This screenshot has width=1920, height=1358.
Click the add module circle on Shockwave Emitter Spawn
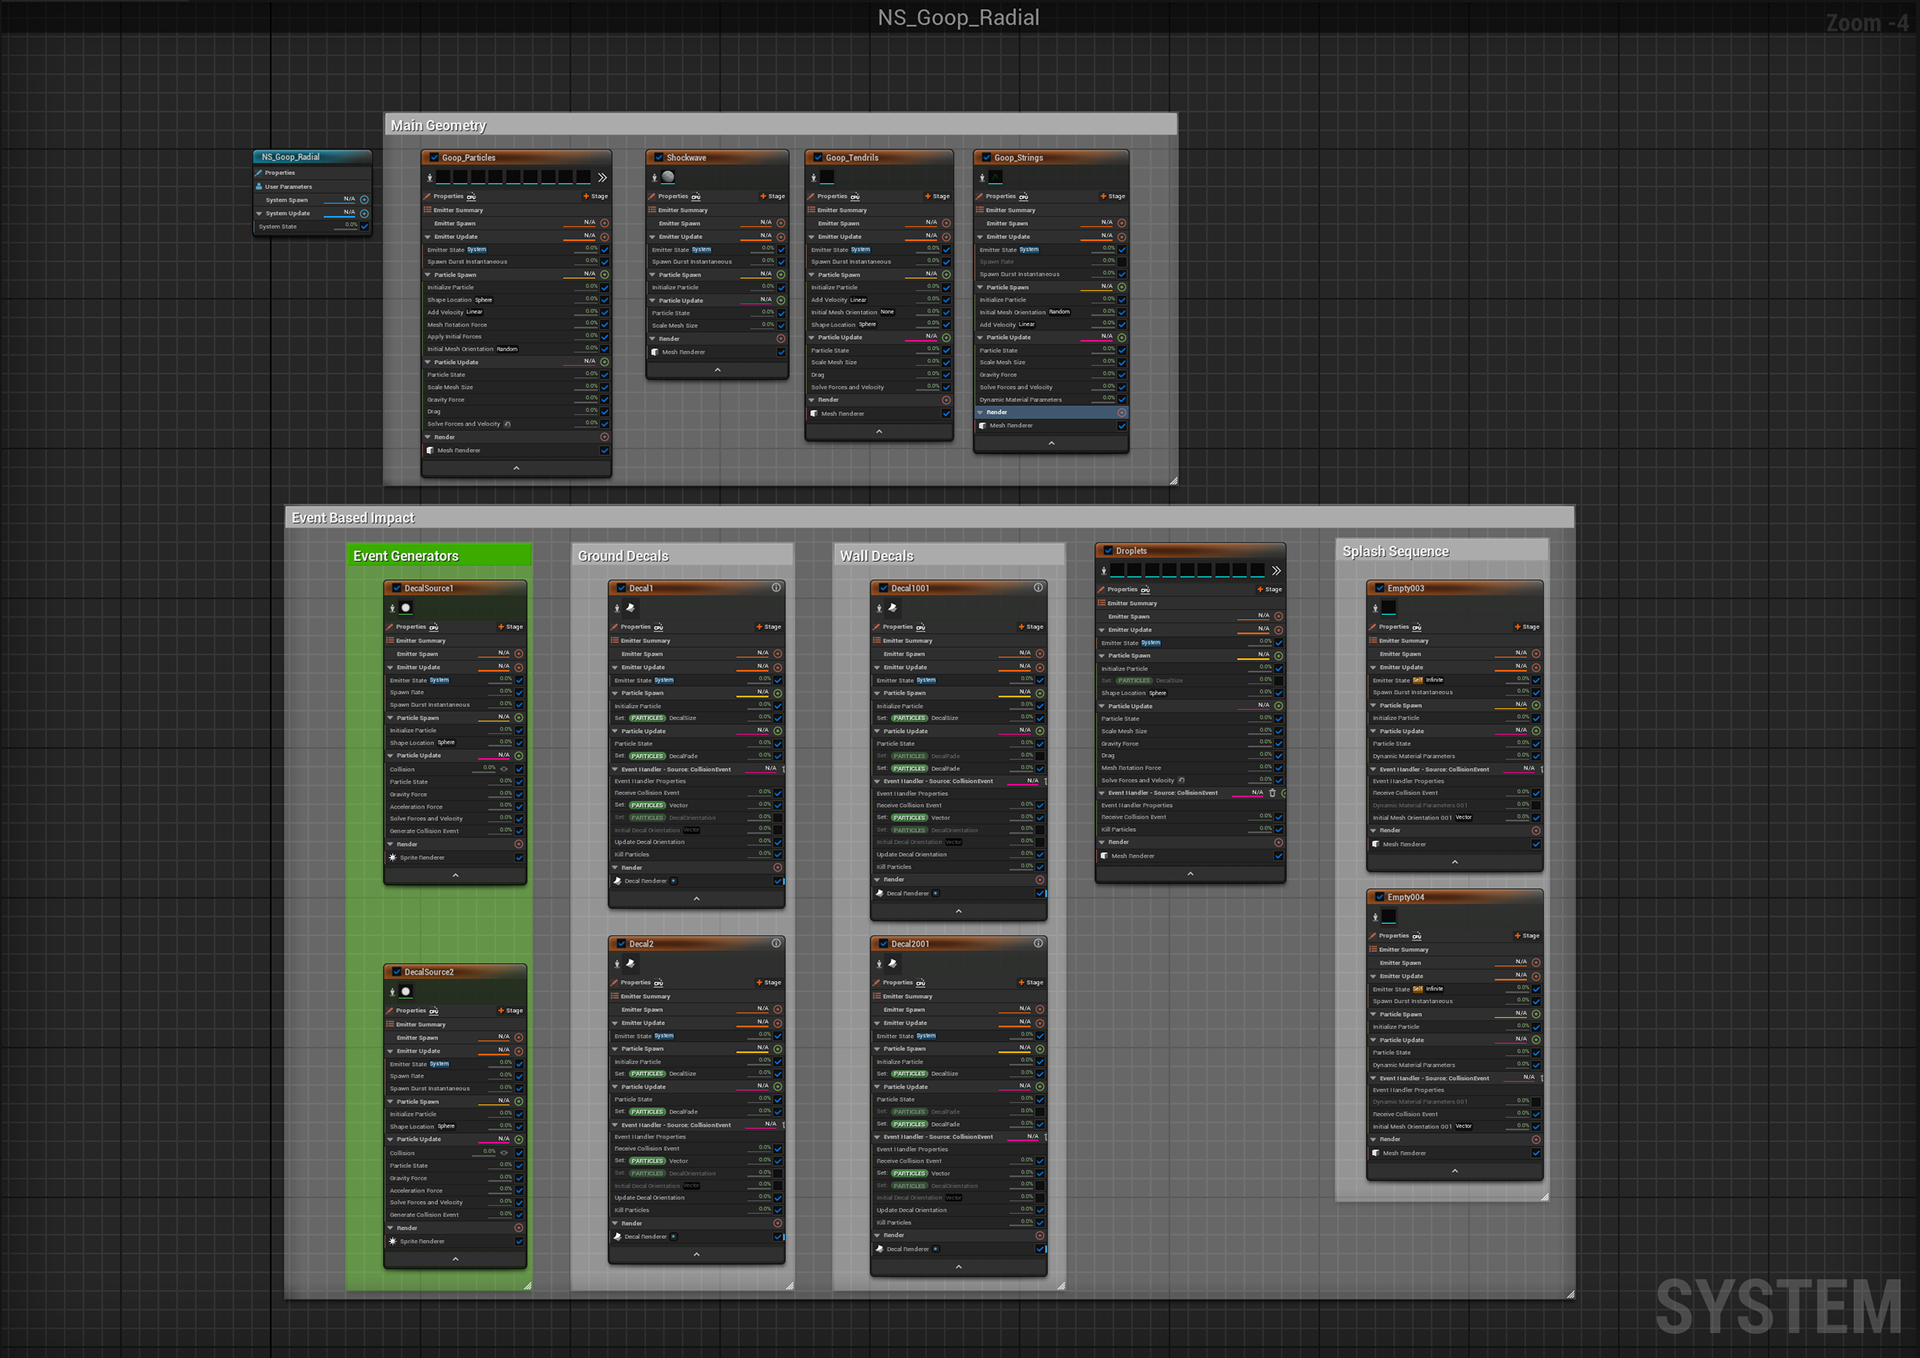(781, 223)
